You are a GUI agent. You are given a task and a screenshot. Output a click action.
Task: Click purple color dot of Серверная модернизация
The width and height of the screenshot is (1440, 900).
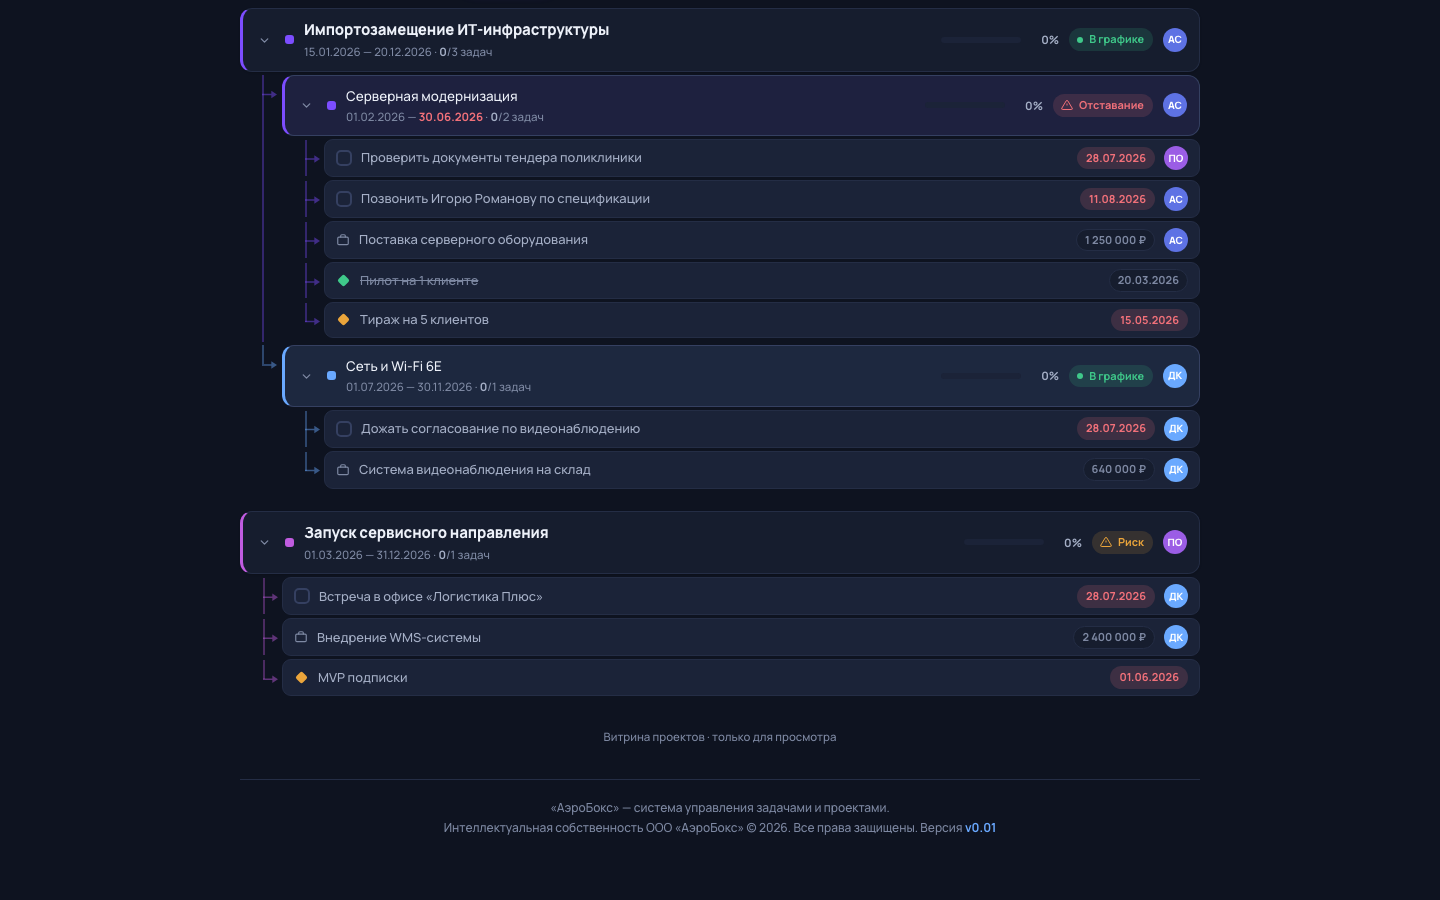tap(331, 106)
